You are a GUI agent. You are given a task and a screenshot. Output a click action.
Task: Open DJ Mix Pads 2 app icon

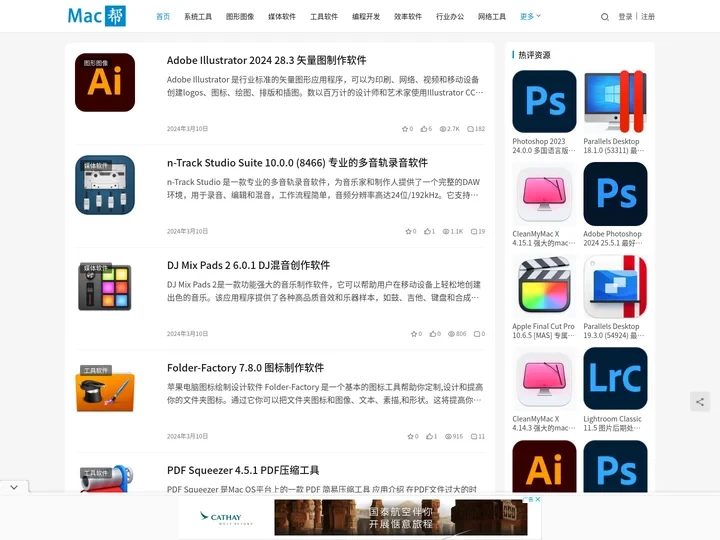pos(105,287)
